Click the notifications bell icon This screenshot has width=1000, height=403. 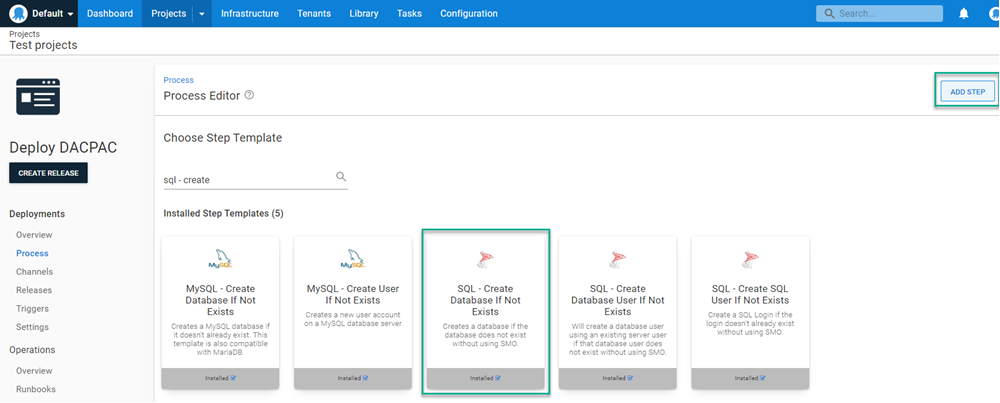pos(964,14)
